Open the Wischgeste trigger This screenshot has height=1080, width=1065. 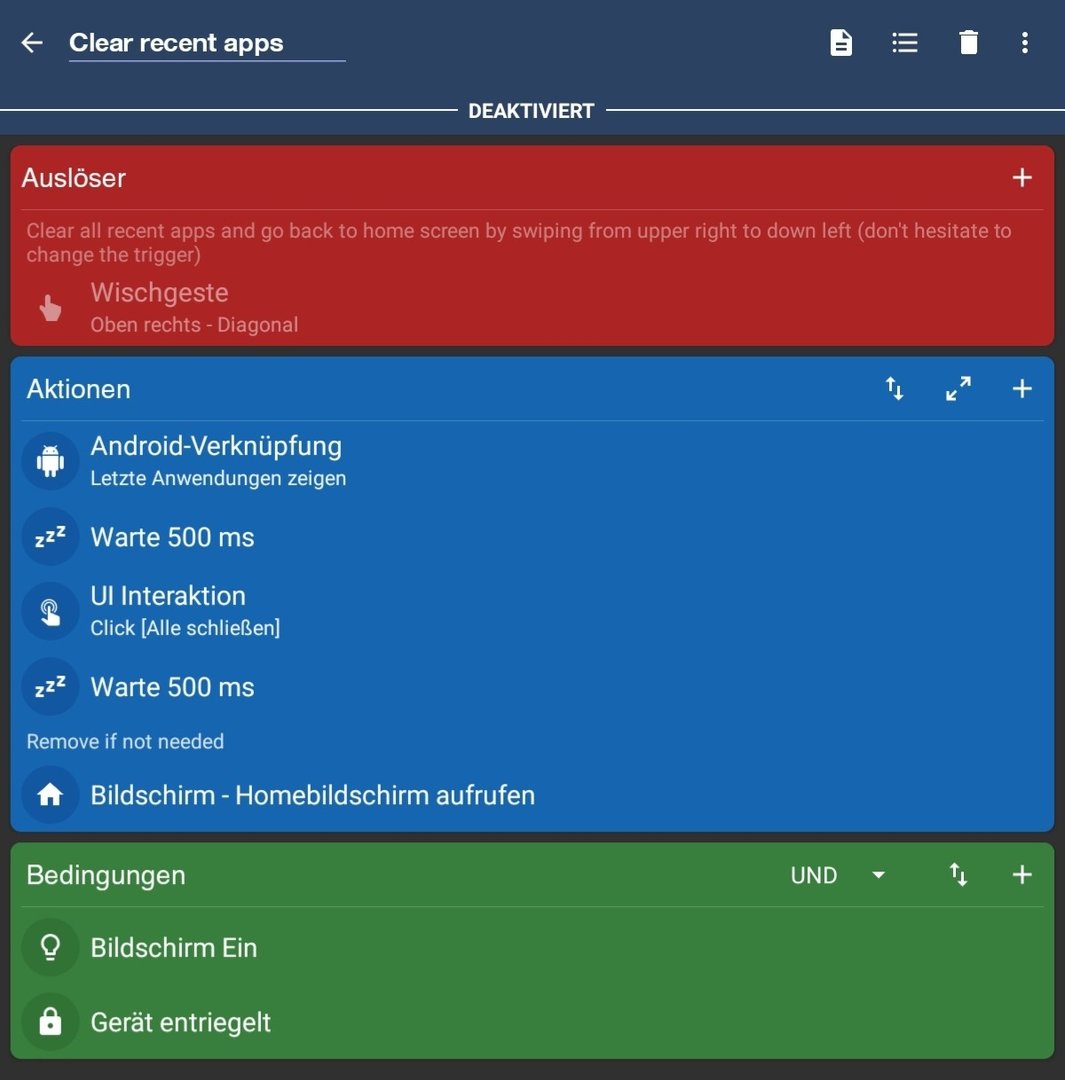click(532, 308)
